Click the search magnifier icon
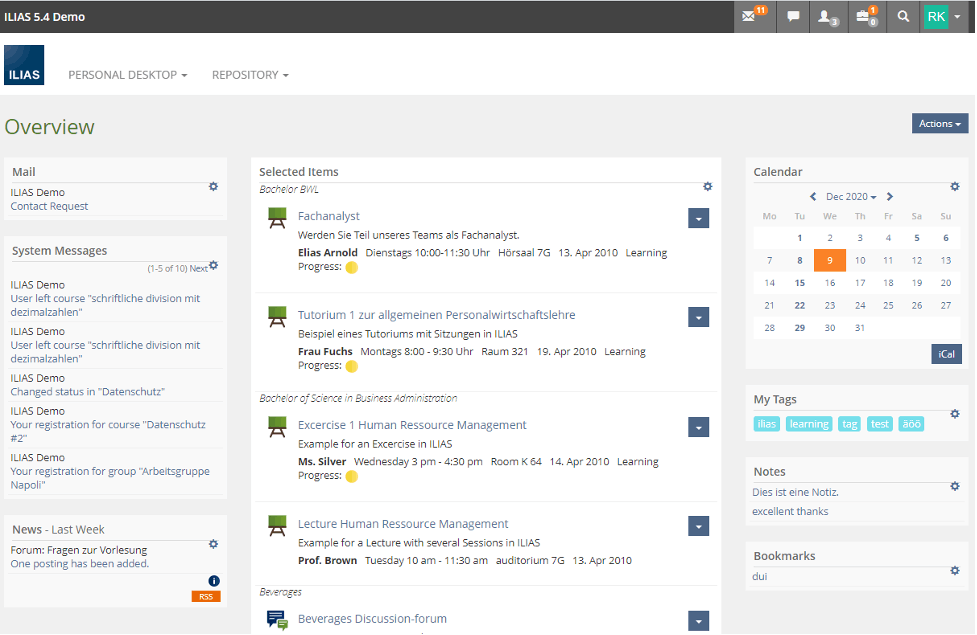Image resolution: width=977 pixels, height=635 pixels. [x=903, y=16]
